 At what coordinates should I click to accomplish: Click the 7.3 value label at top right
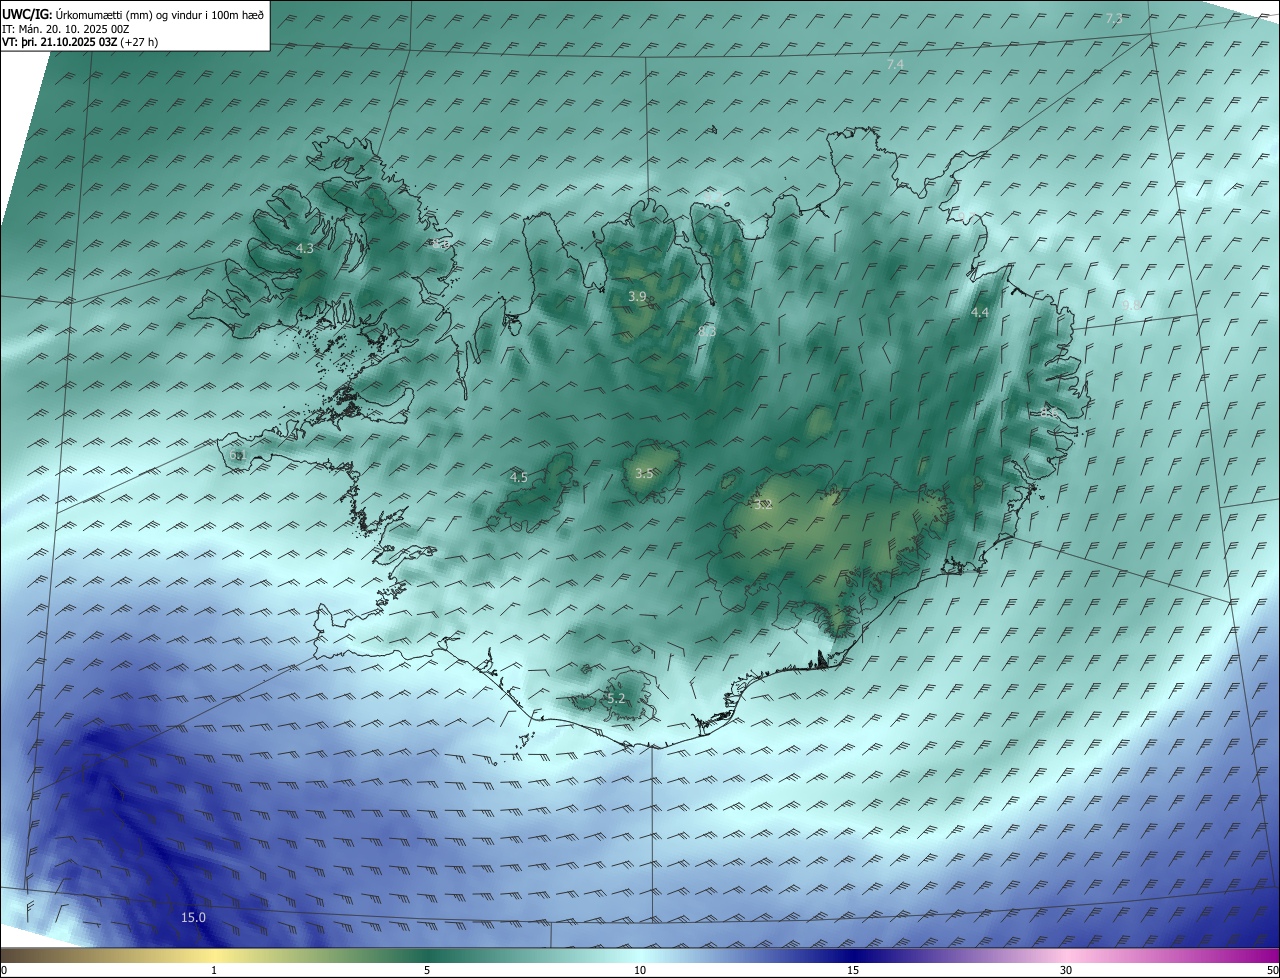[x=1114, y=19]
